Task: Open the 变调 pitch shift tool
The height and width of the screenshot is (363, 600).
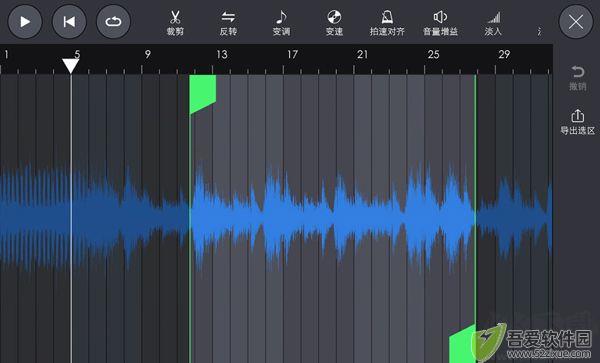Action: (x=281, y=23)
